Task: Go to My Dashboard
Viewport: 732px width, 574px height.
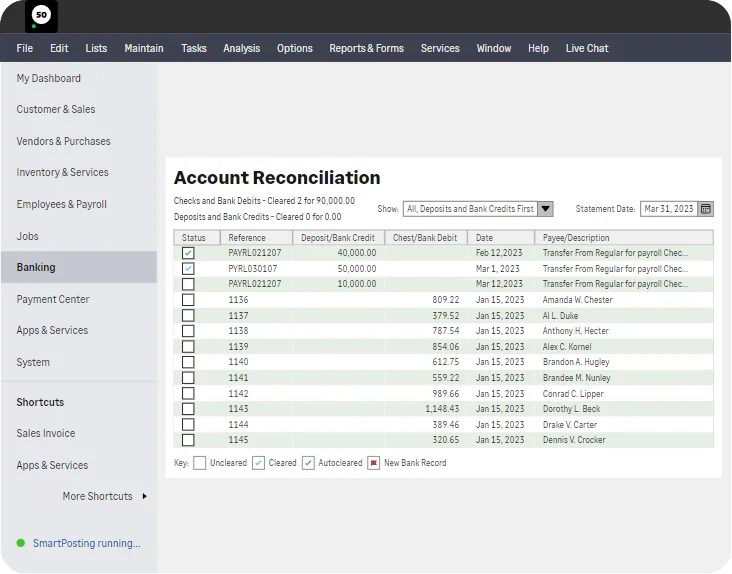Action: click(x=49, y=78)
